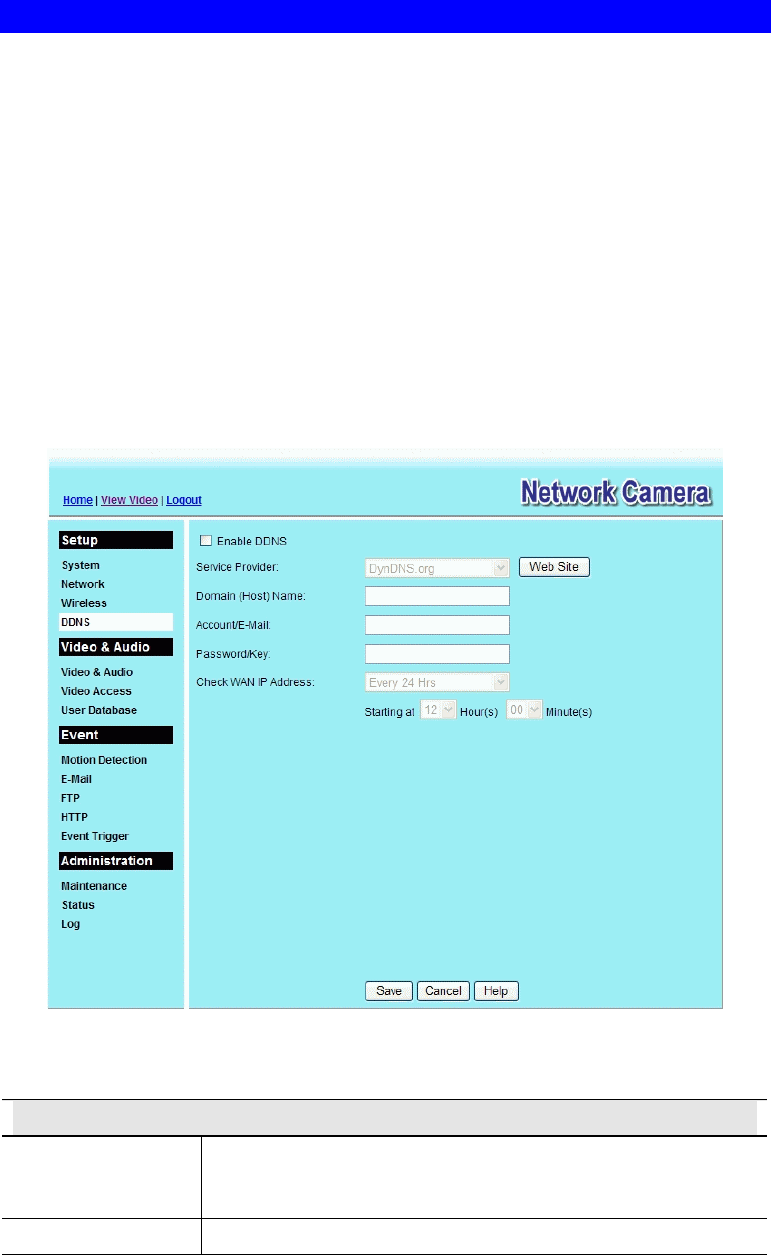Click the Network Camera logo
Screen dimensions: 771x1255
[616, 493]
